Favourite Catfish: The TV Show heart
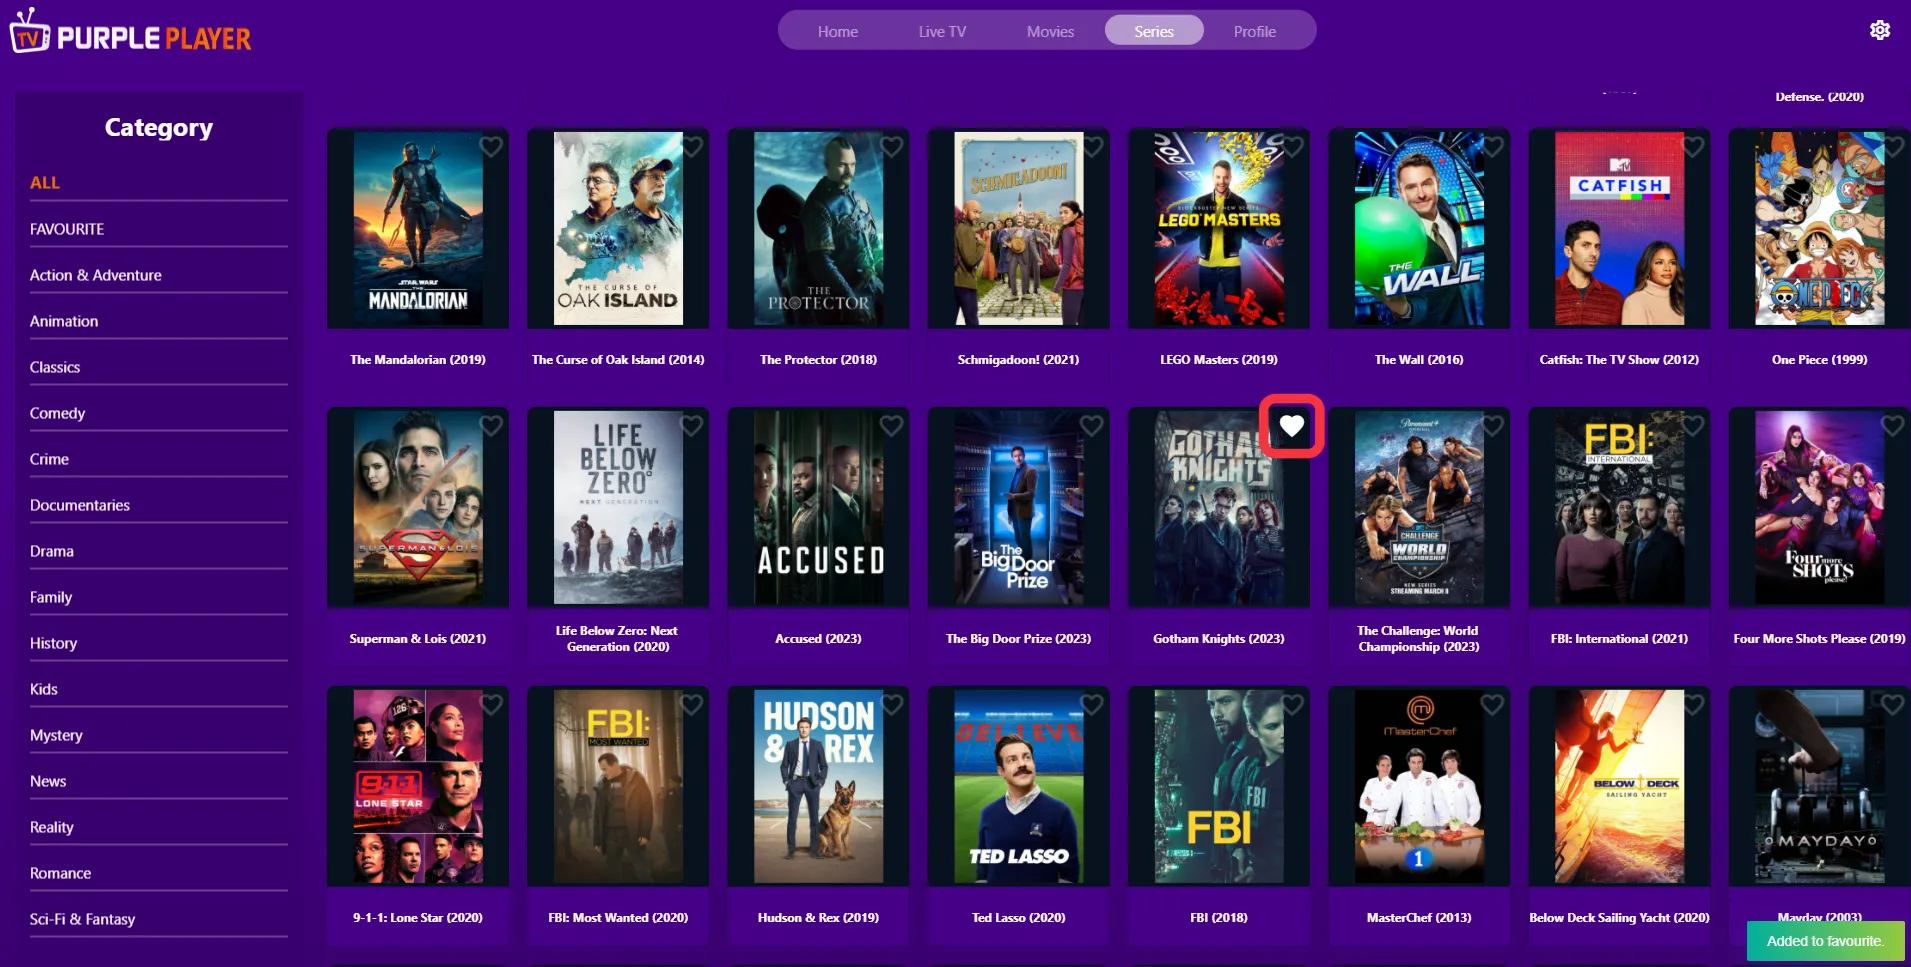The image size is (1911, 967). (1692, 147)
